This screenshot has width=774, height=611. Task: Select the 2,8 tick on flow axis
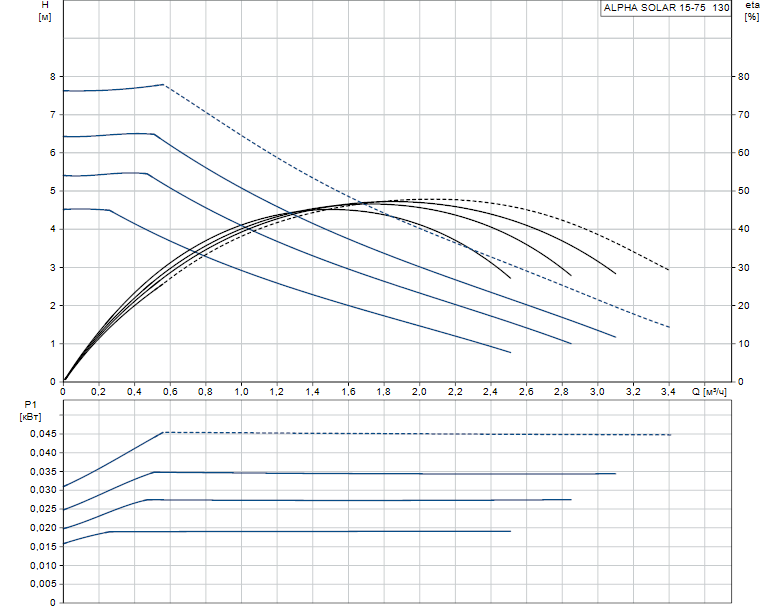point(562,392)
